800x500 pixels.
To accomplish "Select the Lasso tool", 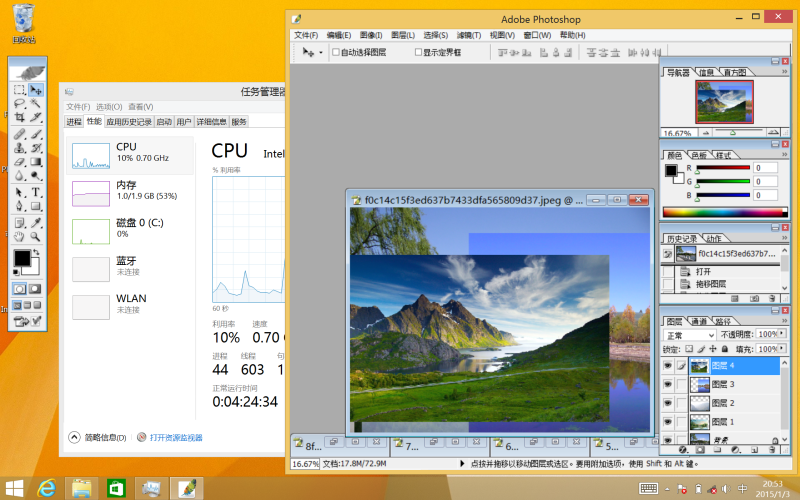I will tap(19, 104).
